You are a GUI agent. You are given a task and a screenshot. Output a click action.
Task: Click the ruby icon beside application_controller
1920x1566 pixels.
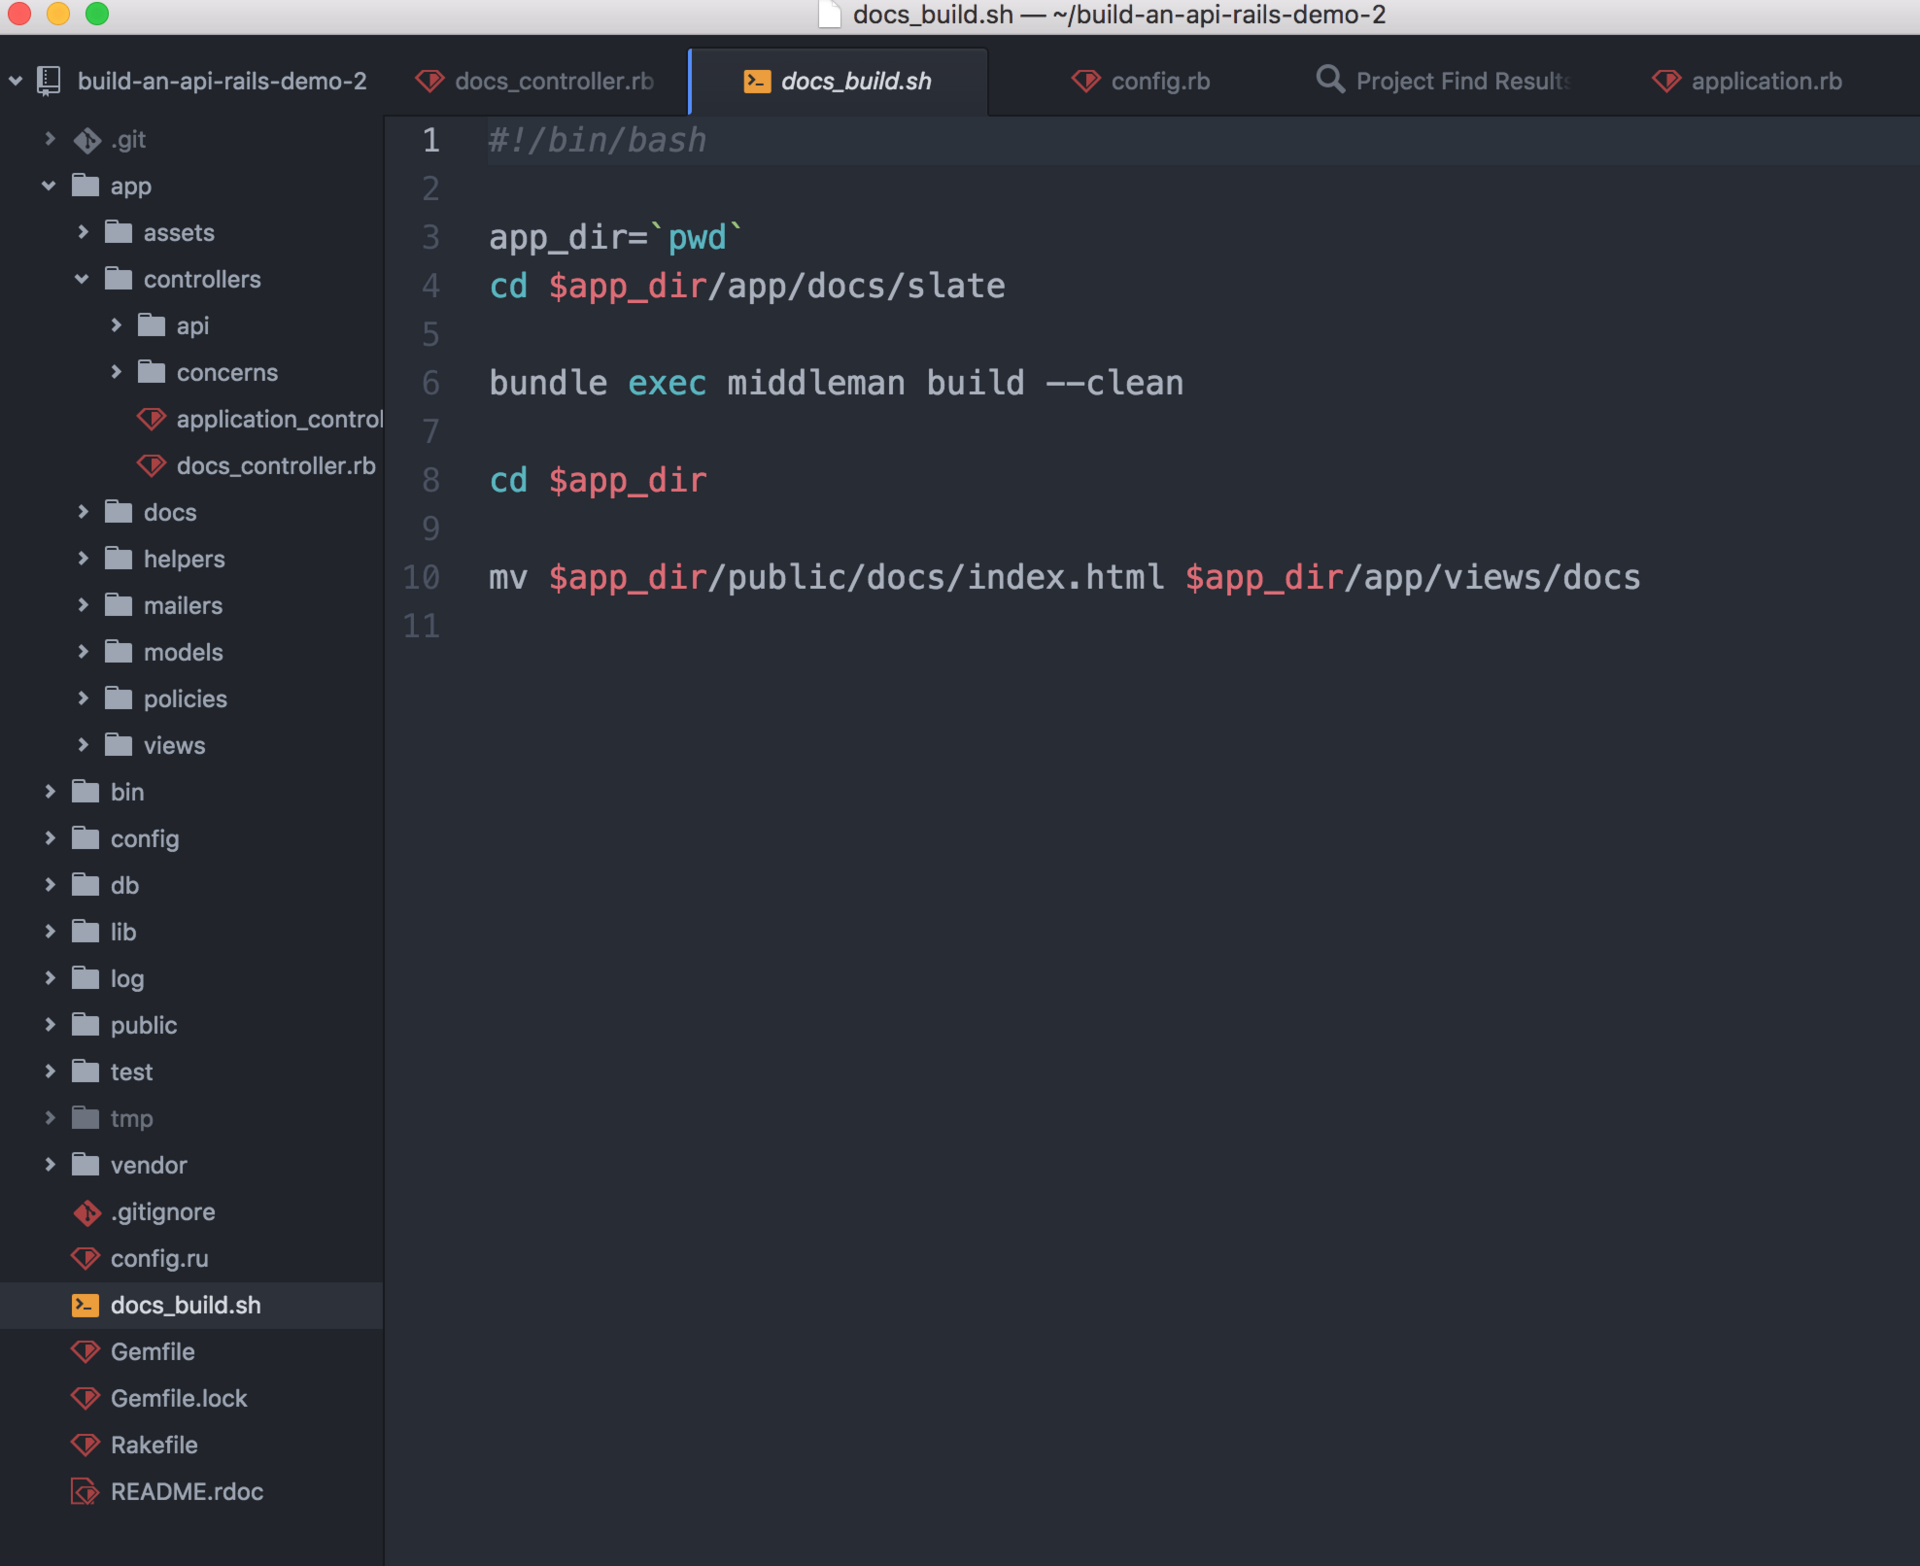151,419
